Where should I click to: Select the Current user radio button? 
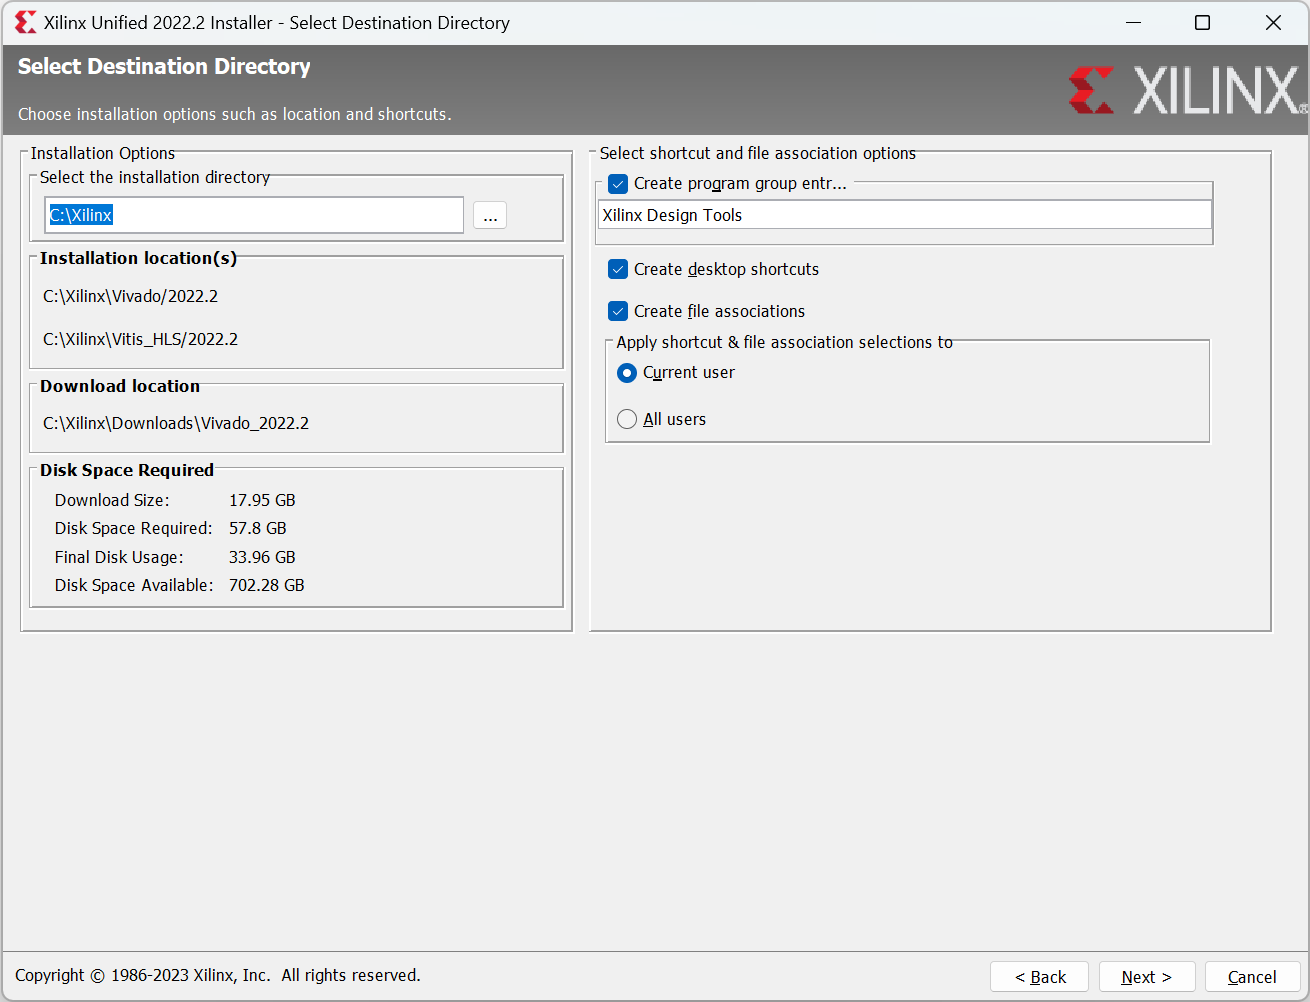[x=626, y=372]
